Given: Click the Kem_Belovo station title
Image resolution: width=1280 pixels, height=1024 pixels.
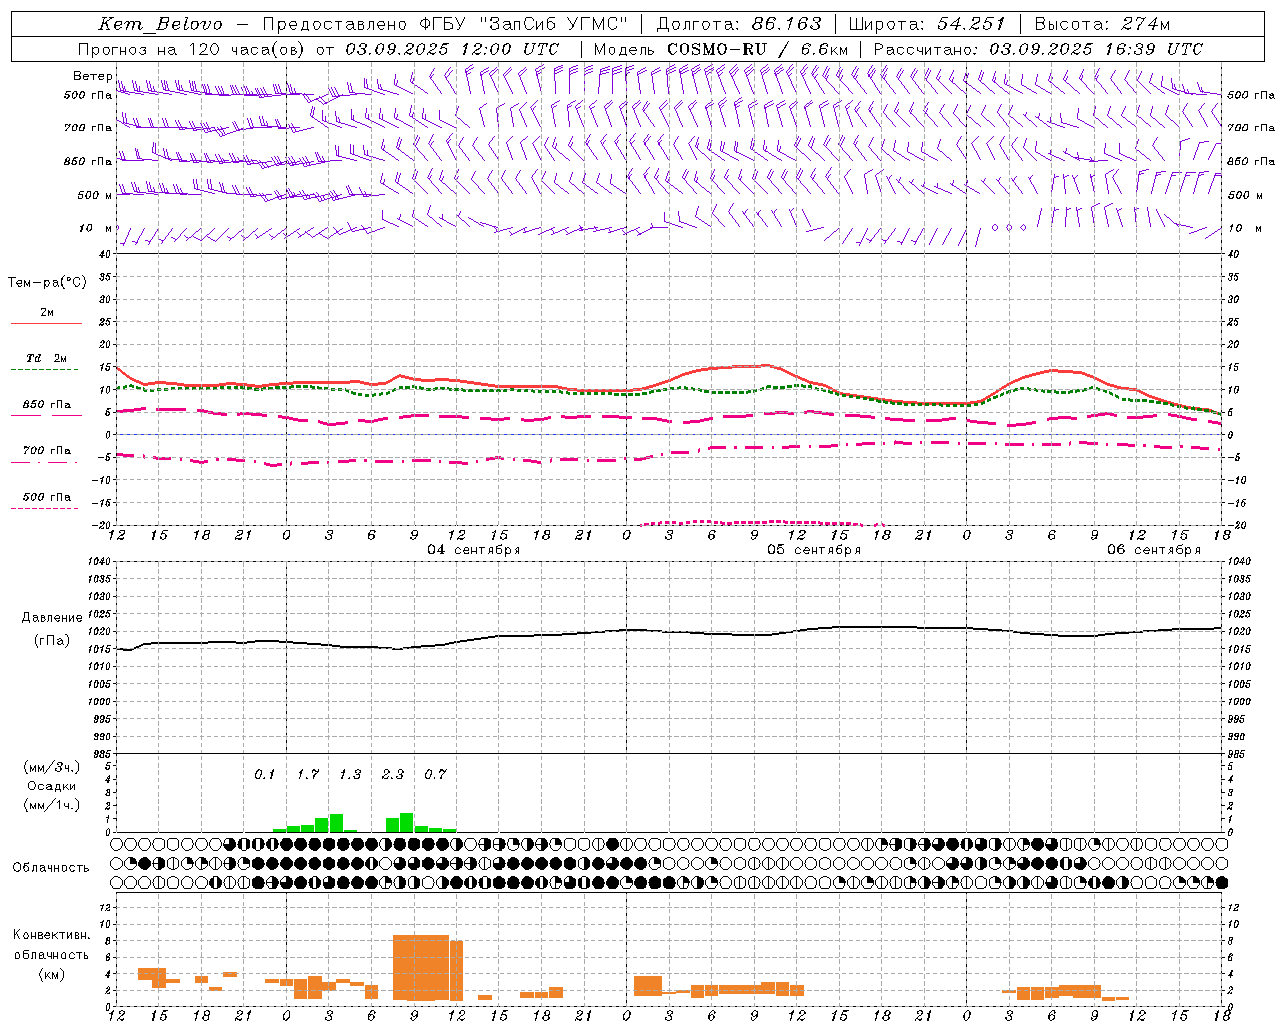Looking at the screenshot, I should click(161, 24).
